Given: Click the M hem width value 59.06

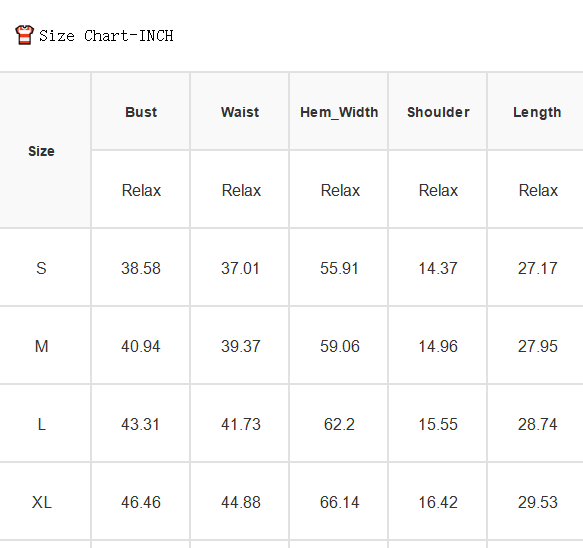Looking at the screenshot, I should pyautogui.click(x=340, y=346).
